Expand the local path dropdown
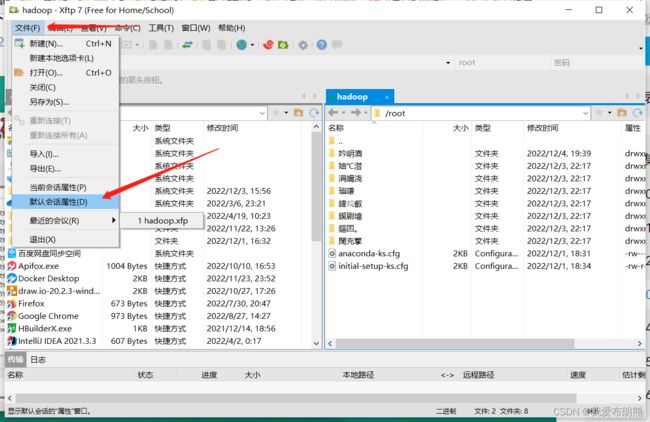This screenshot has width=650, height=422. coord(262,113)
